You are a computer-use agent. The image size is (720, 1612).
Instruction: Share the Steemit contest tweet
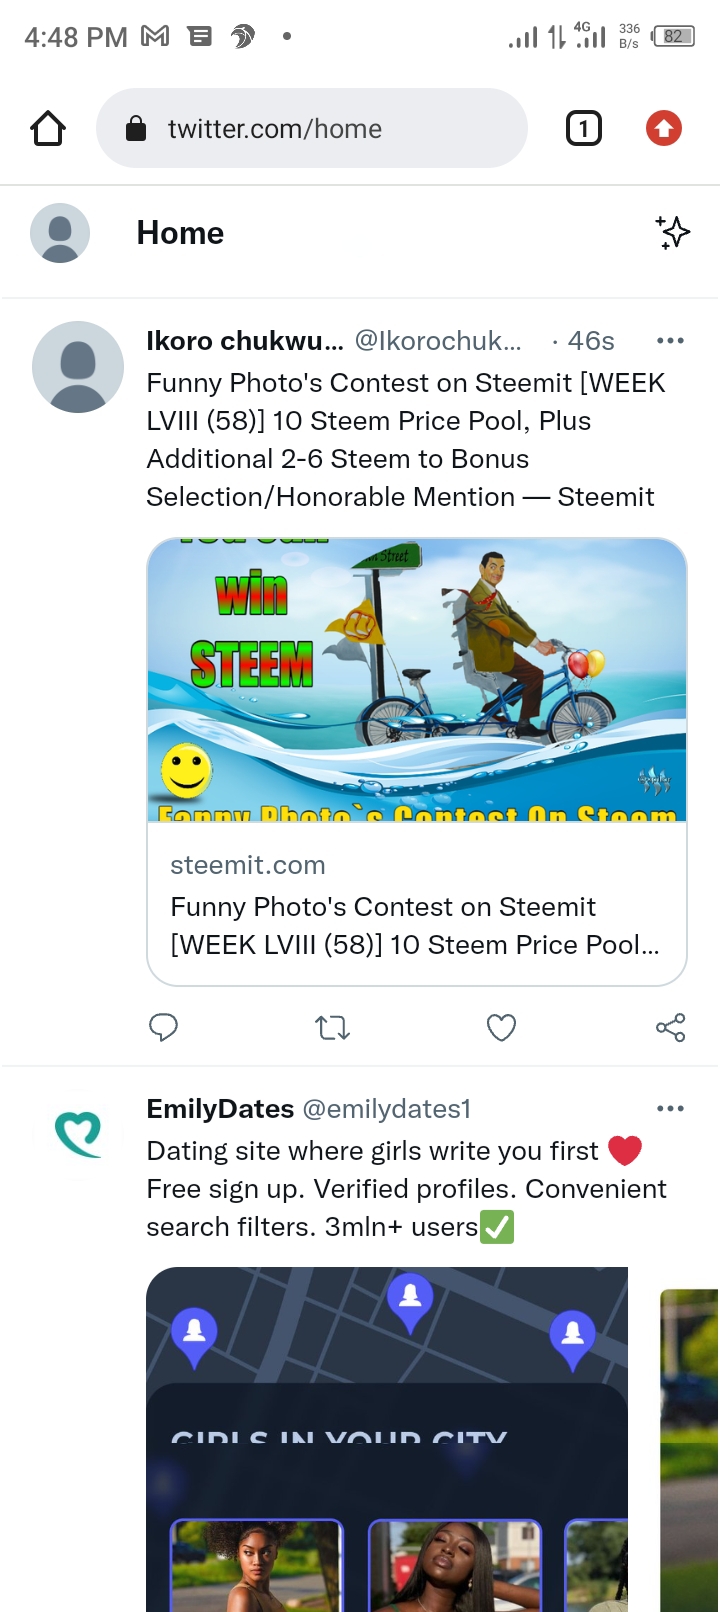coord(670,1027)
